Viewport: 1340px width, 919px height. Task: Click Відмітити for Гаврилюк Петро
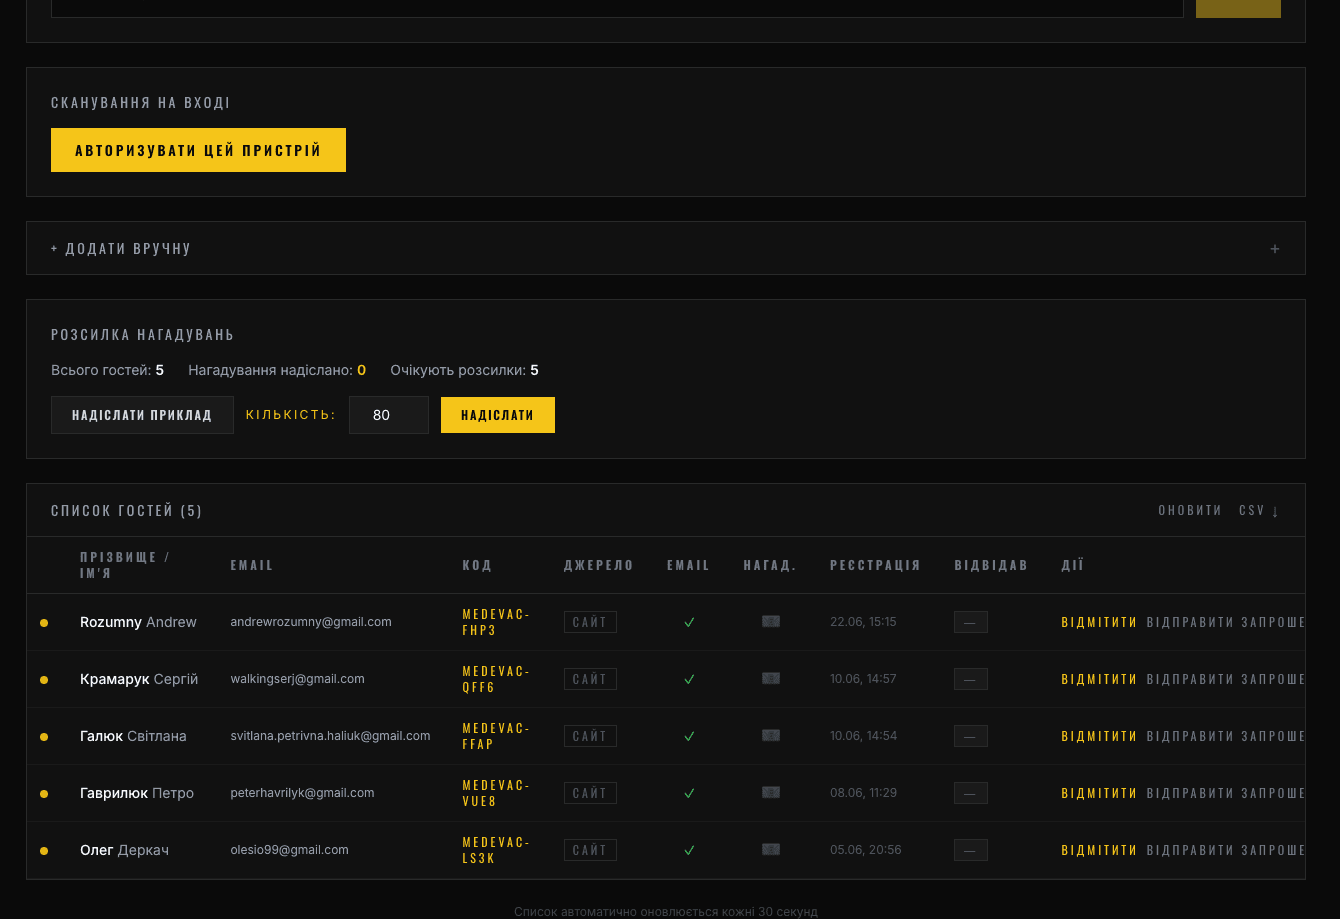tap(1099, 793)
